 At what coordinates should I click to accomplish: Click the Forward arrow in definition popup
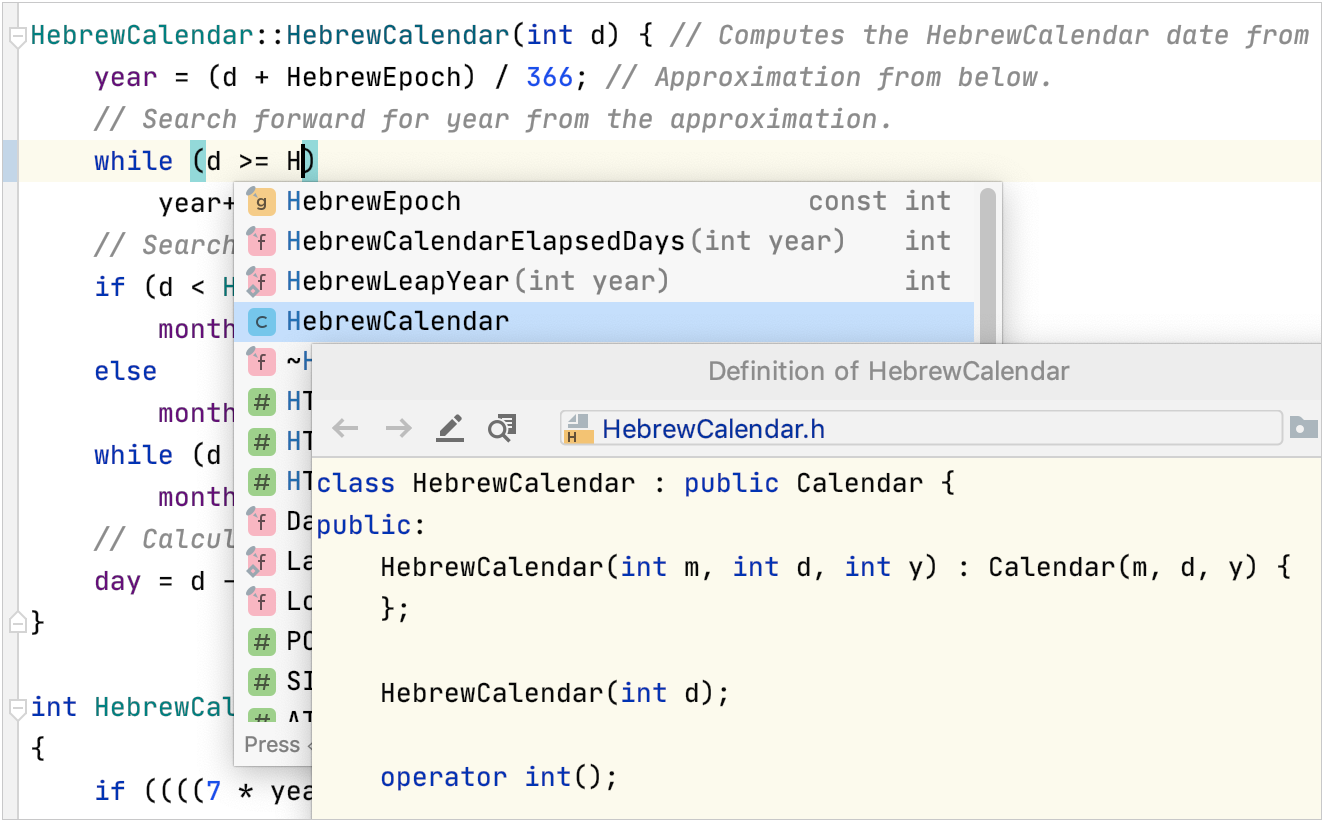pyautogui.click(x=398, y=429)
